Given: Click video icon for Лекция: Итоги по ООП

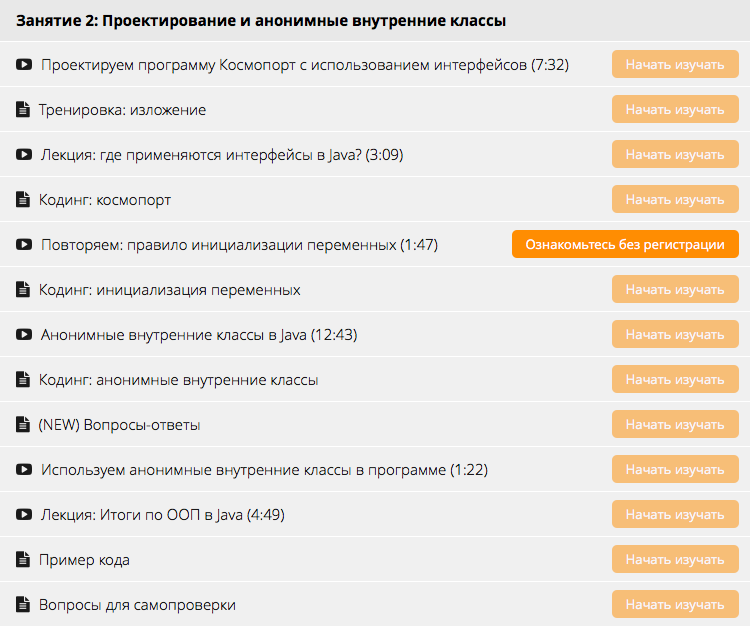Looking at the screenshot, I should 24,515.
